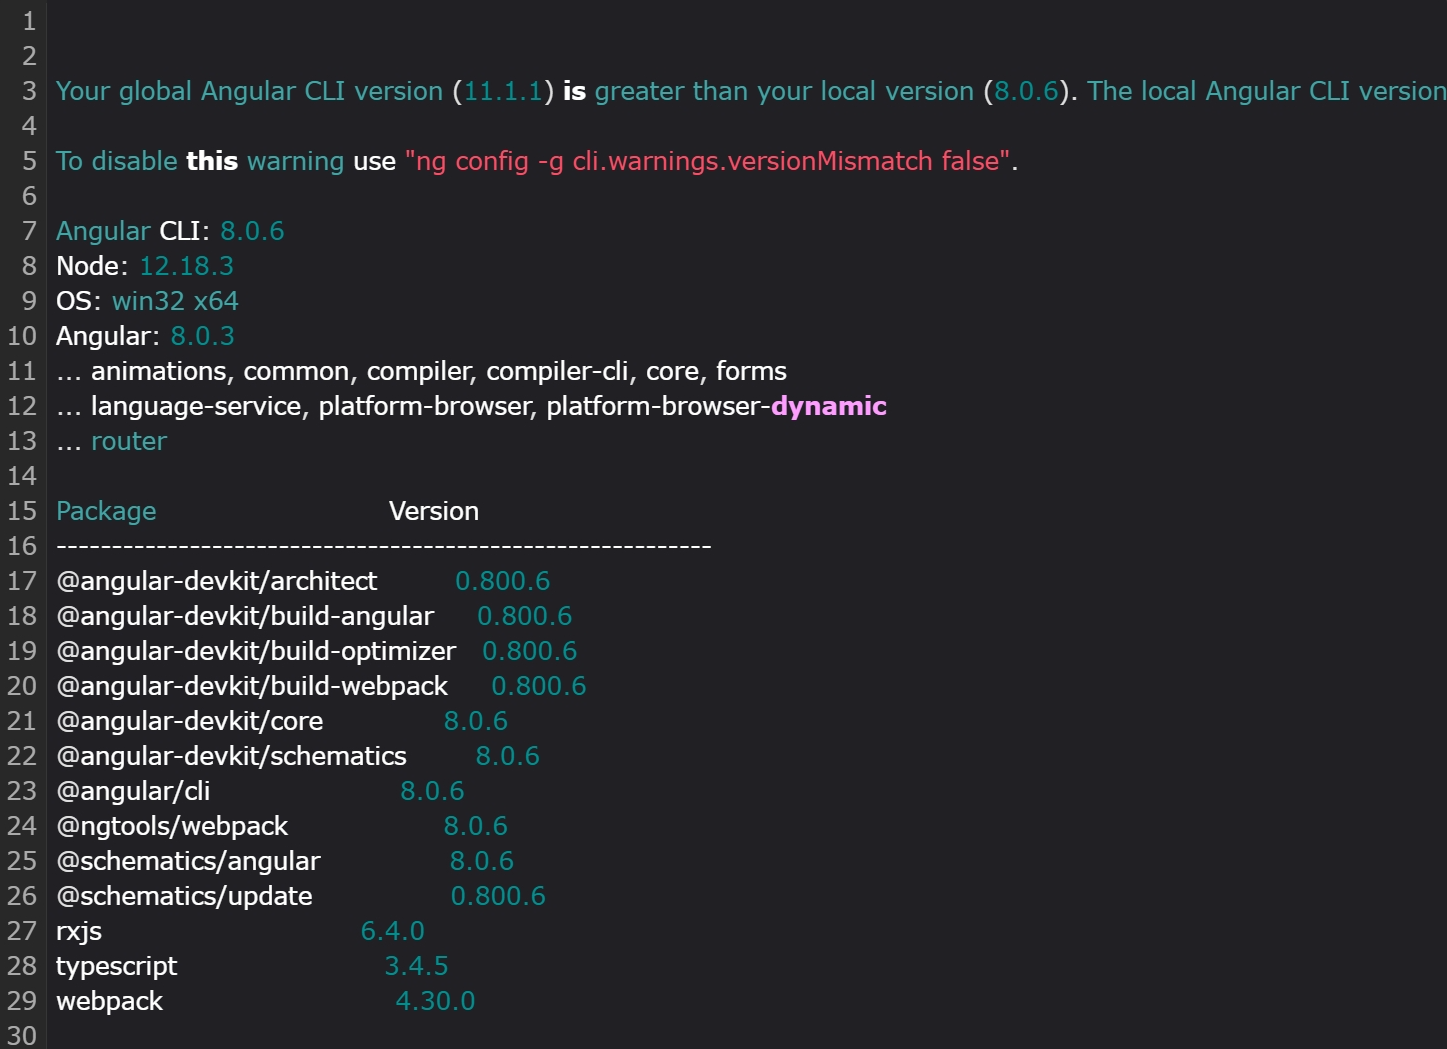Screen dimensions: 1447x1049
Task: Click line number 1 in the gutter
Action: (x=29, y=21)
